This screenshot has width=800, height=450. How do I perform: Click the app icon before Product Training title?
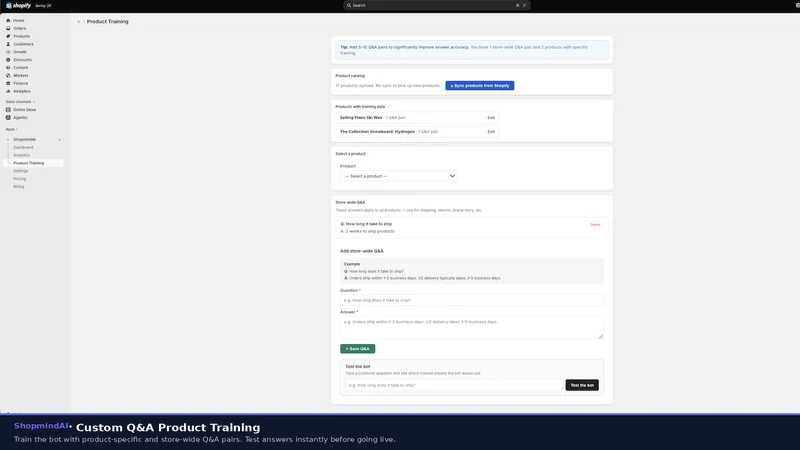pos(79,21)
